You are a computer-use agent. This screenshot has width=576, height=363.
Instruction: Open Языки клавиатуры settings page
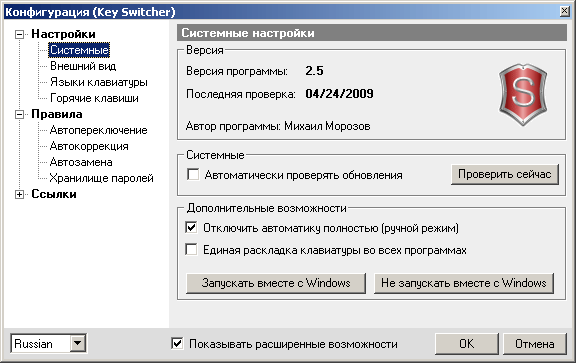tap(98, 82)
